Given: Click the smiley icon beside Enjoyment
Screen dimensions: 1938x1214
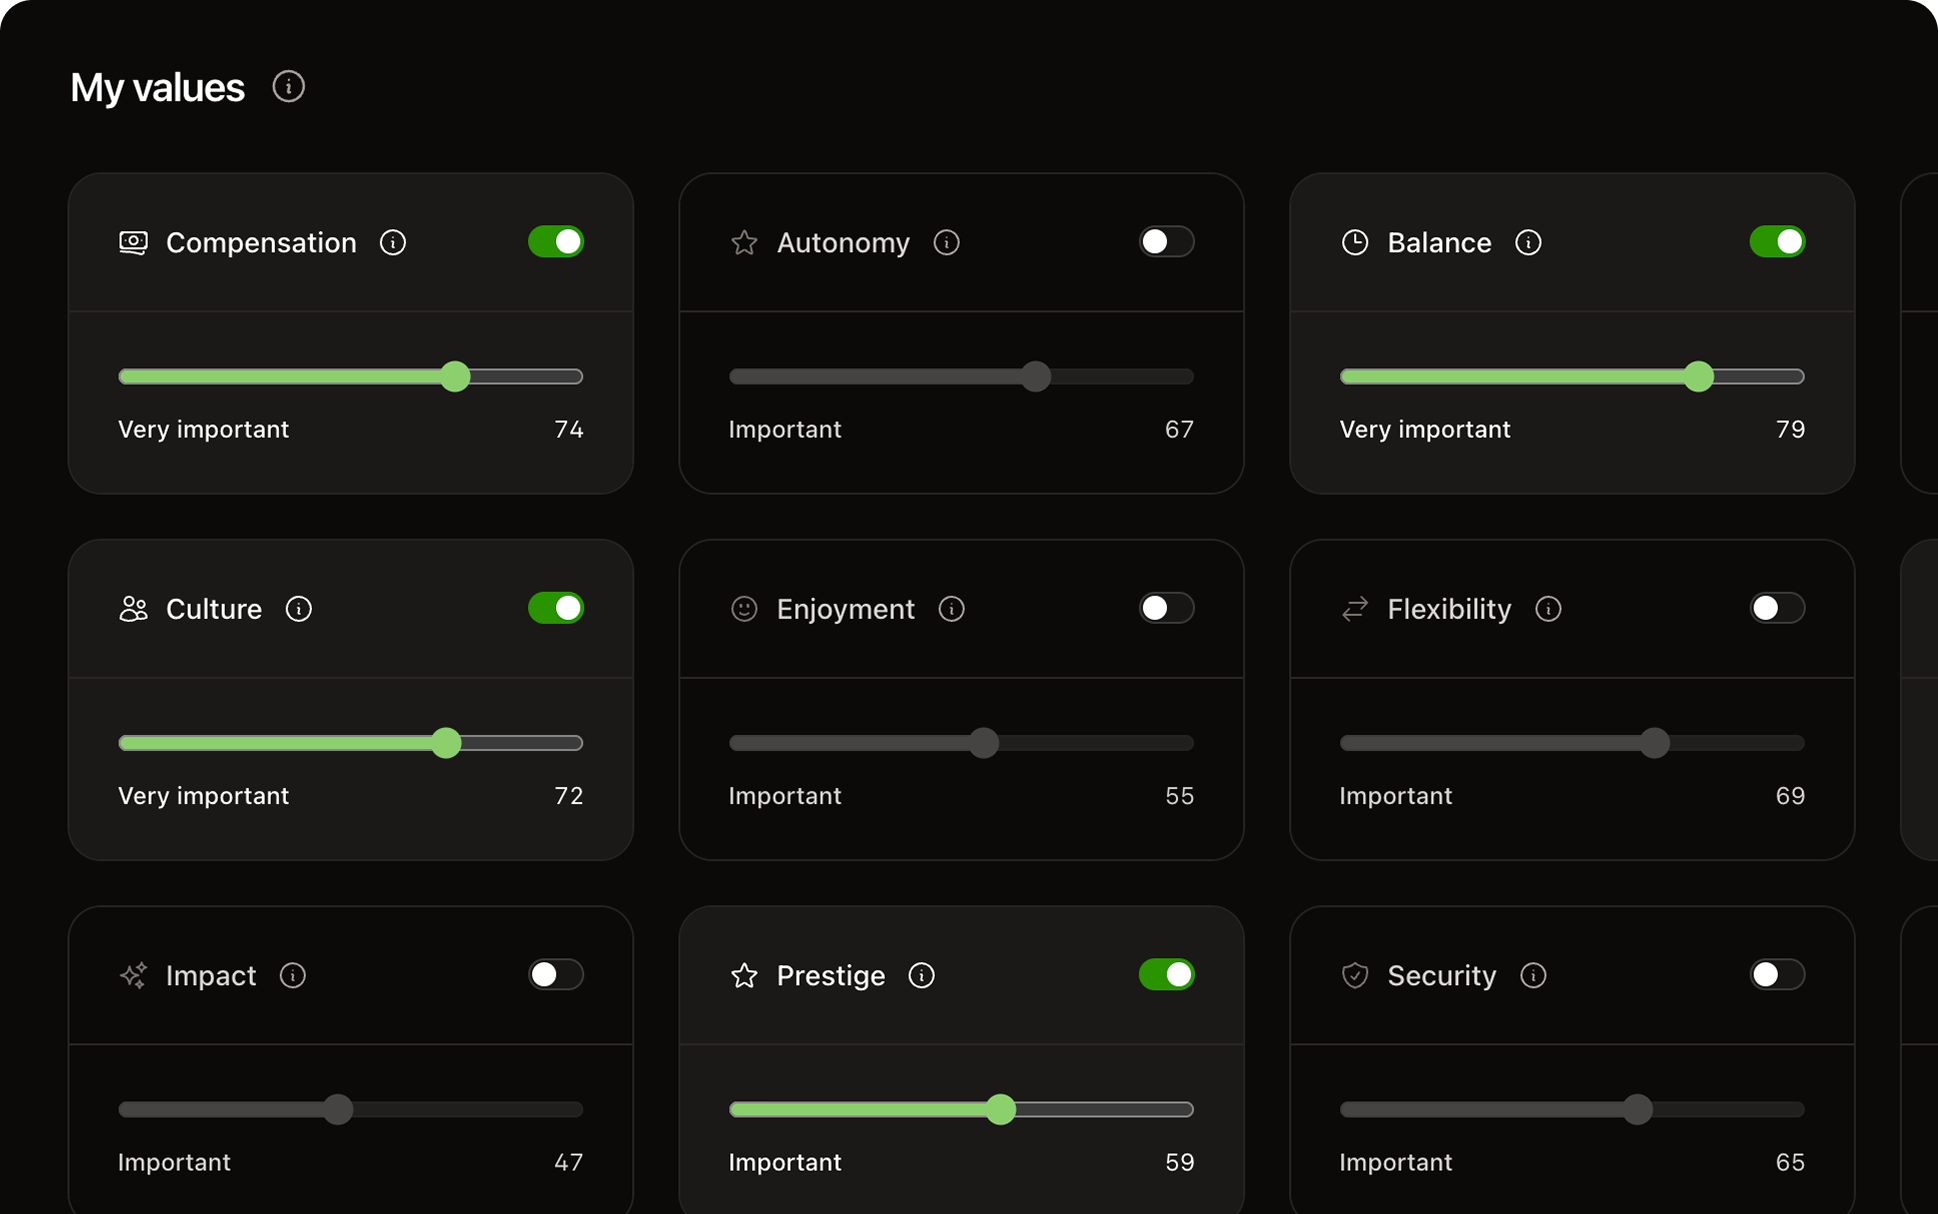Looking at the screenshot, I should point(744,608).
